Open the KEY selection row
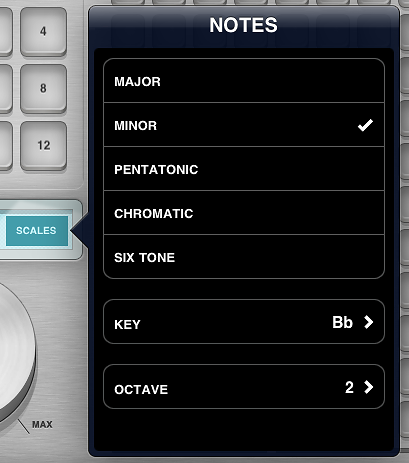This screenshot has height=463, width=409. pyautogui.click(x=244, y=322)
